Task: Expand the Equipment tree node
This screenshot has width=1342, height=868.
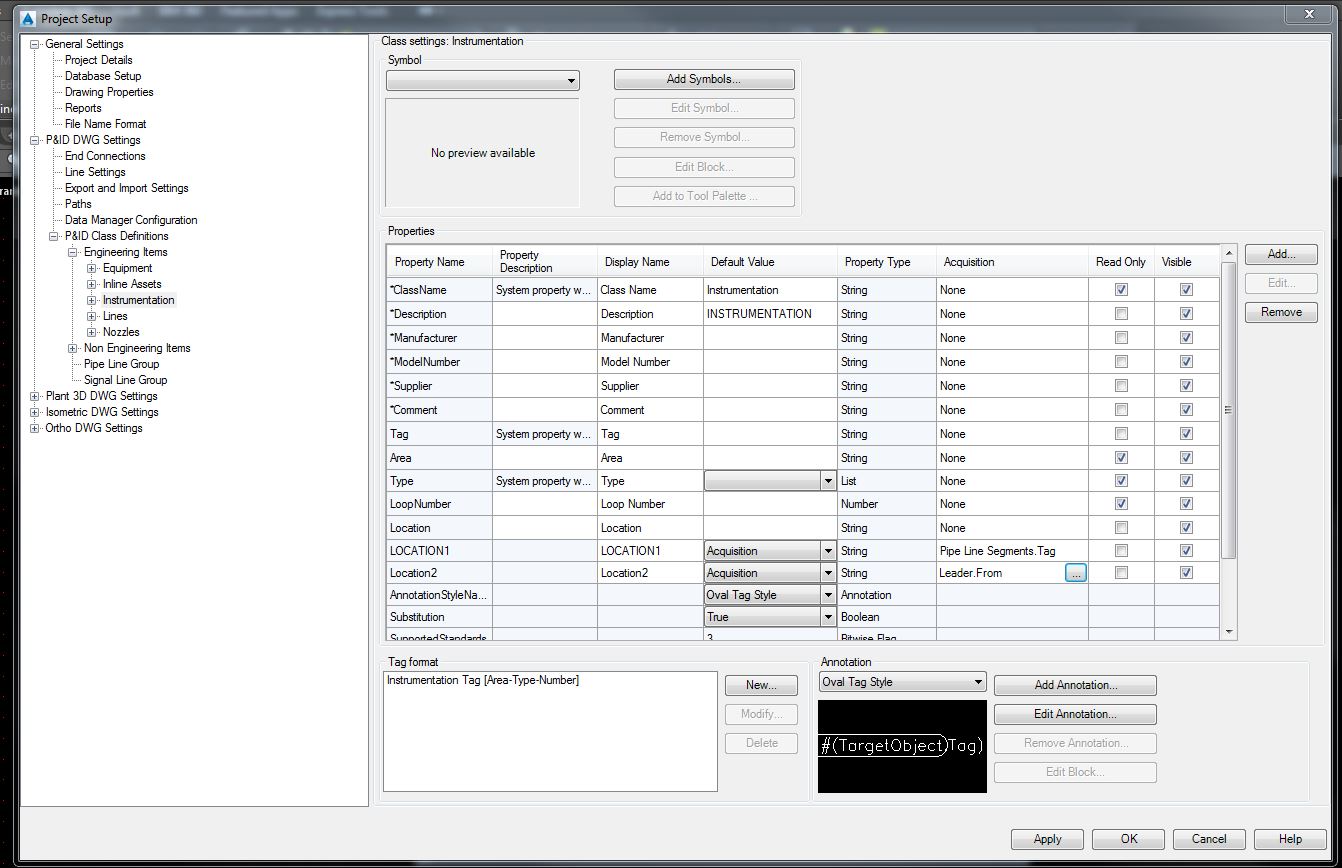Action: point(91,268)
